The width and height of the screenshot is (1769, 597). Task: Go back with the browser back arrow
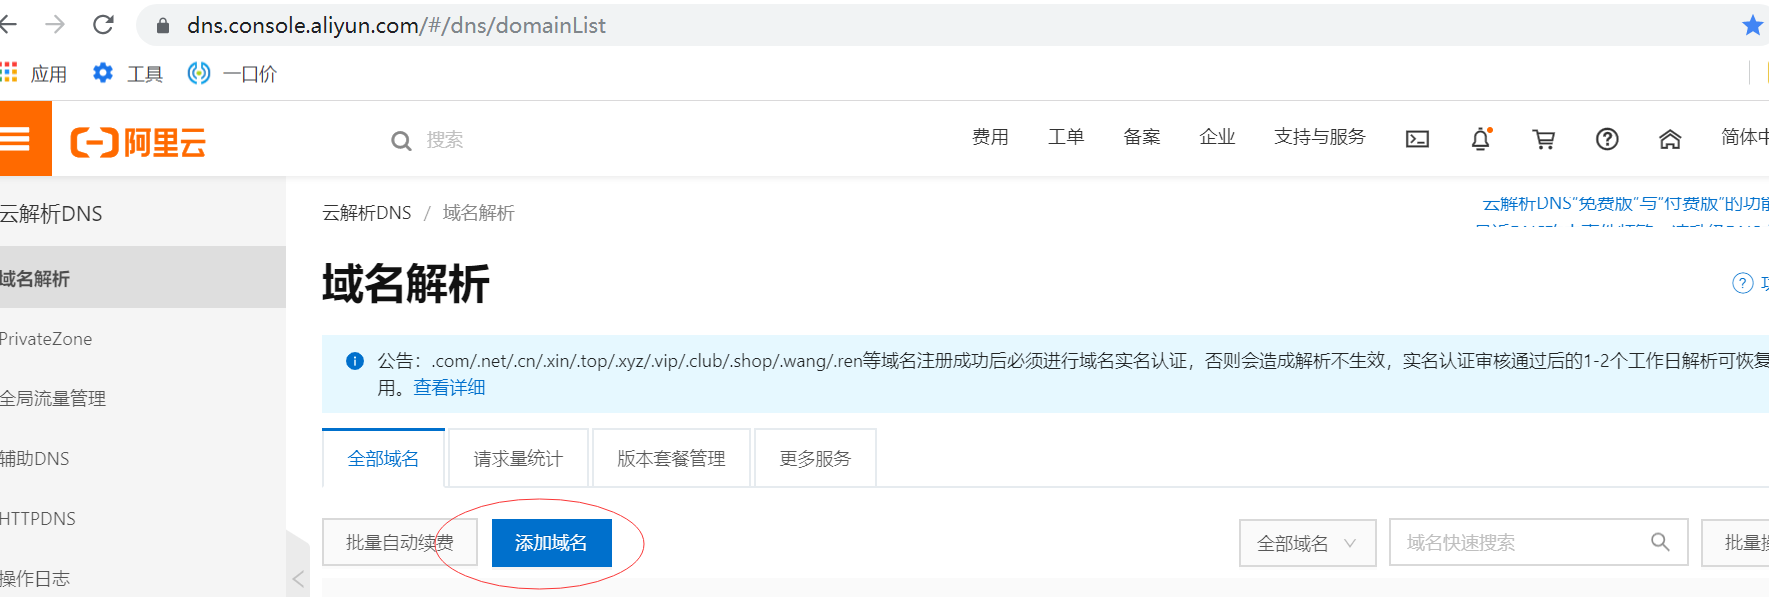[9, 25]
